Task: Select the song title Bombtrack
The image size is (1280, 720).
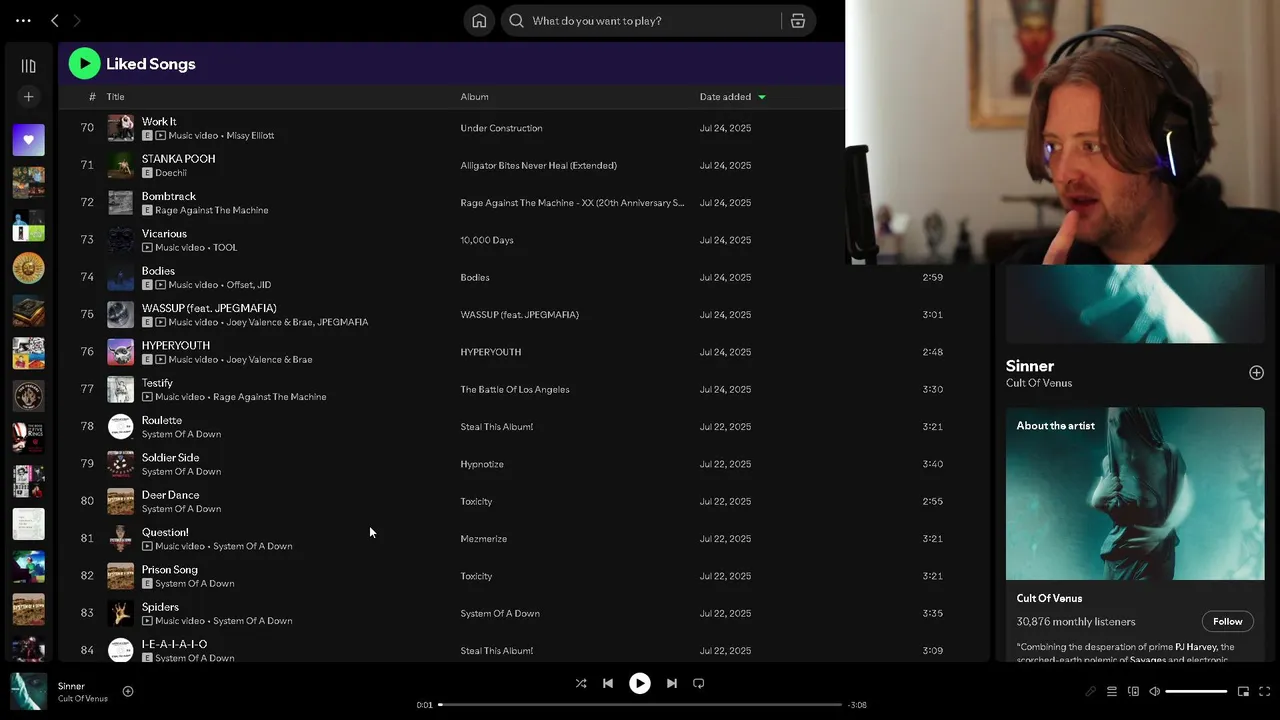Action: (x=168, y=196)
